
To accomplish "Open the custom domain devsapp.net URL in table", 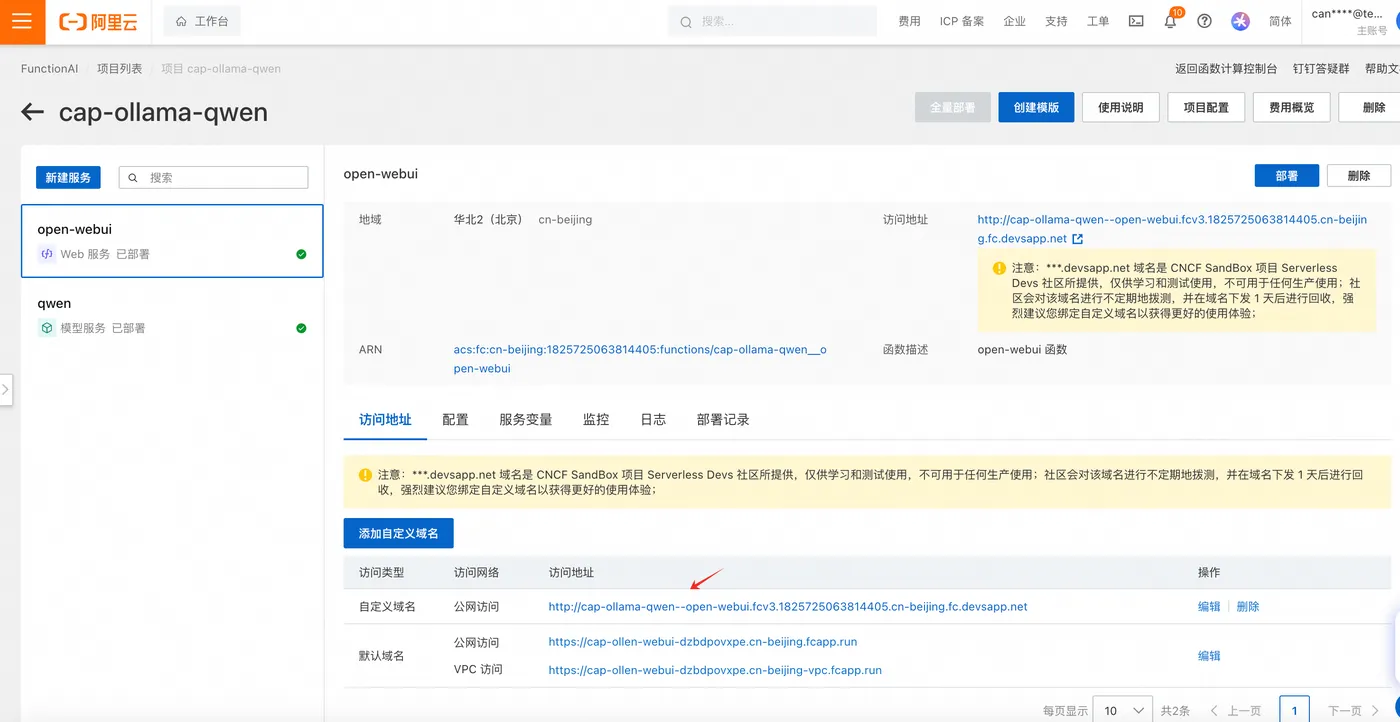I will (788, 607).
